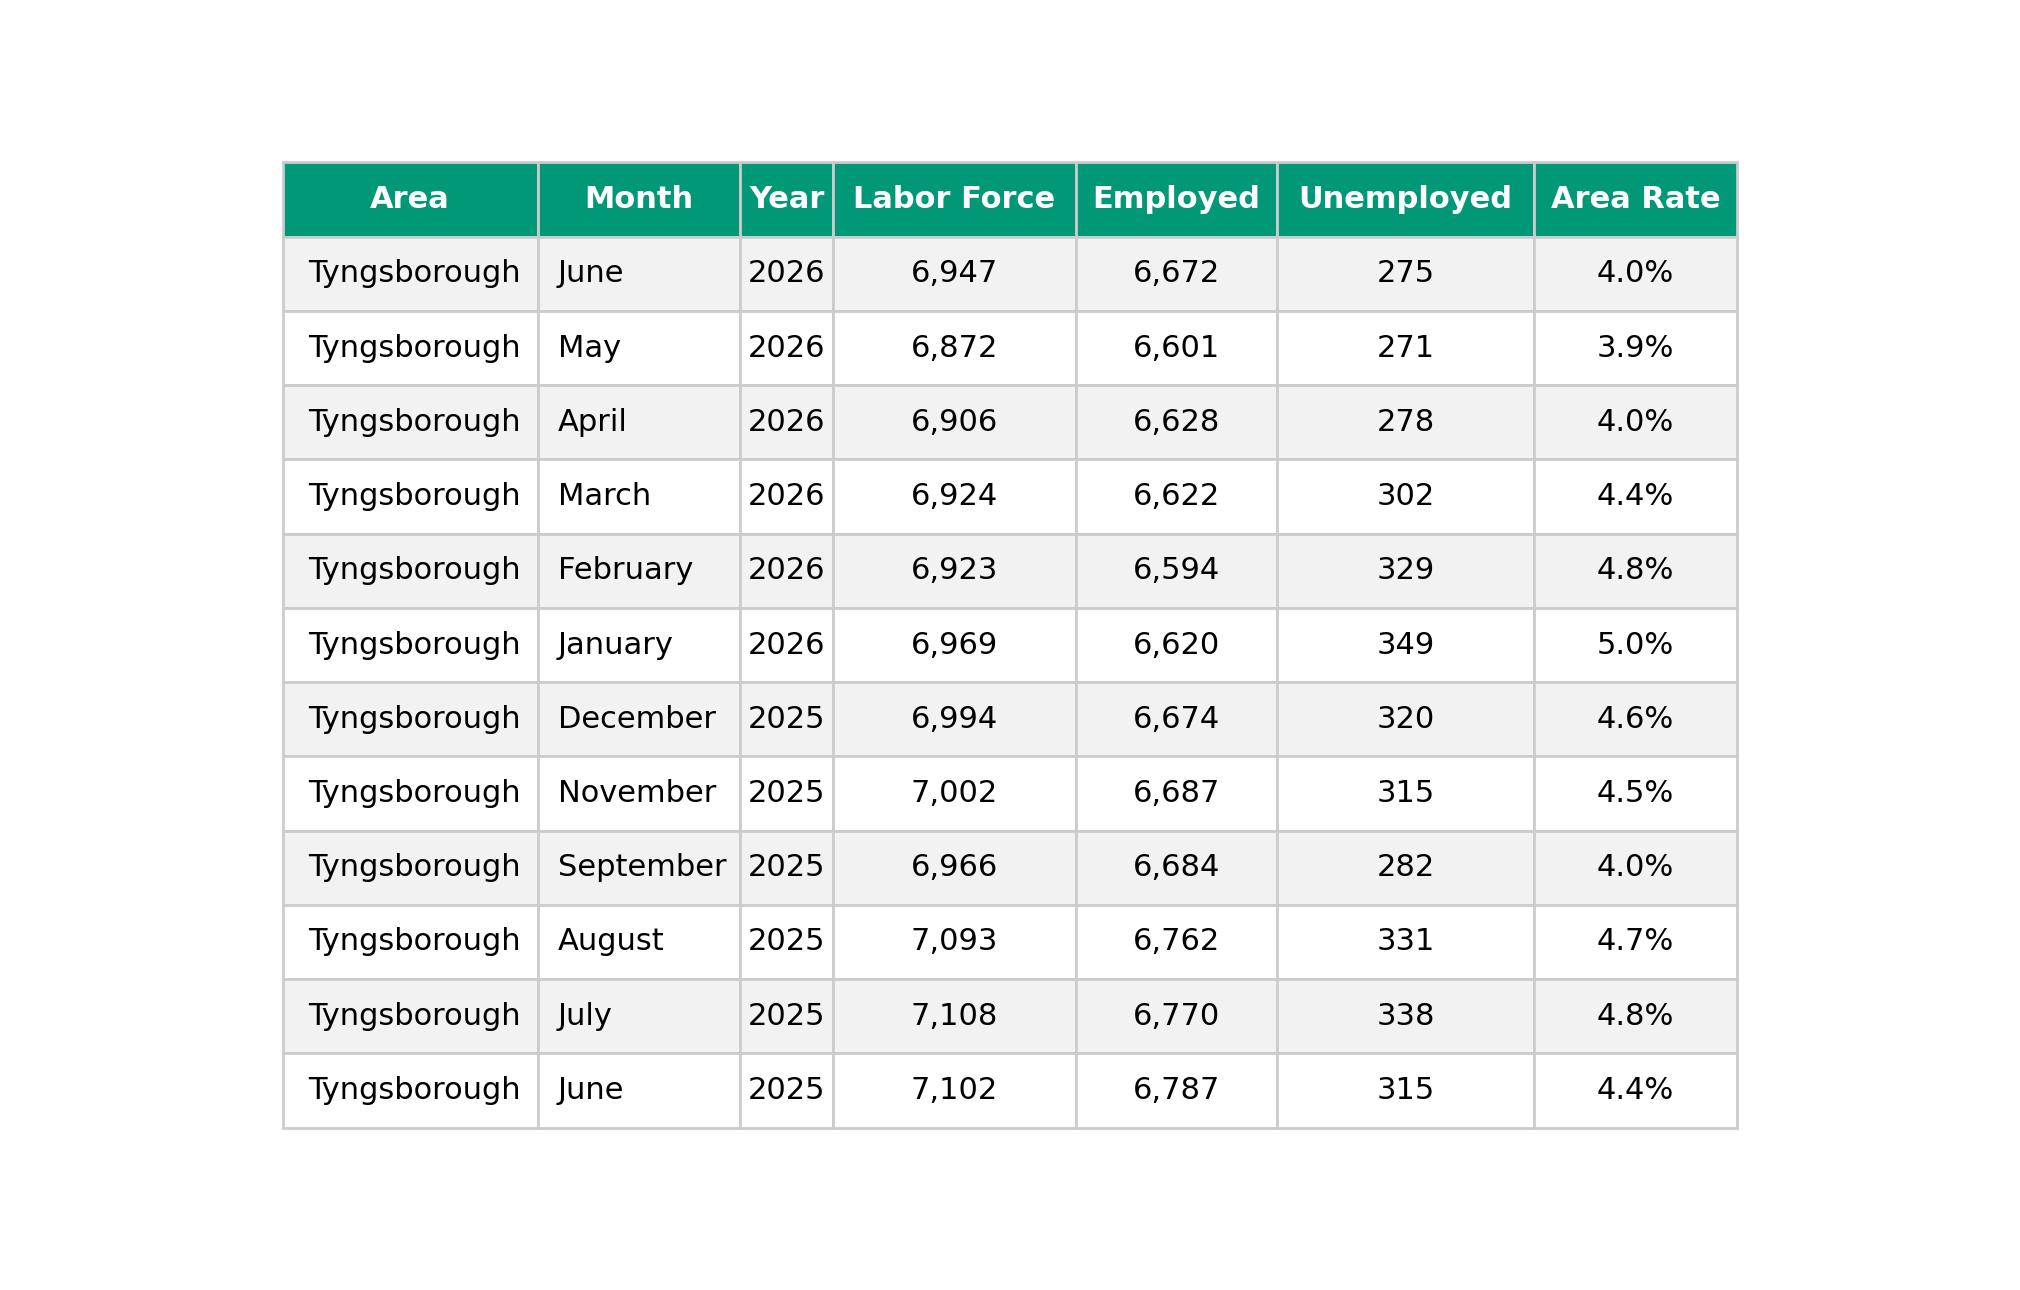Select the 3.9% area rate cell
Screen dimensions: 2020x1290
click(x=1635, y=348)
